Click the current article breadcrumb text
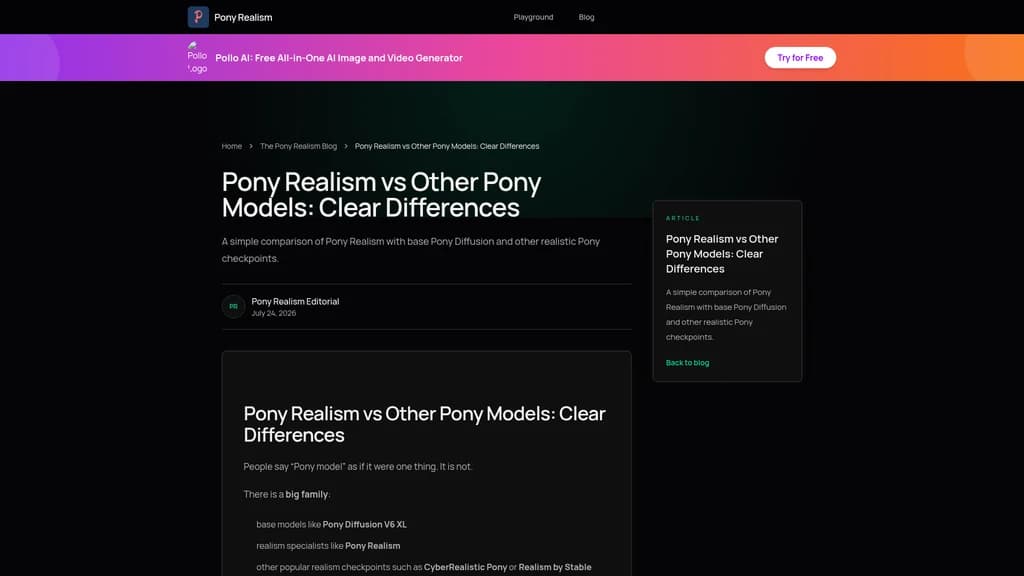 coord(447,146)
